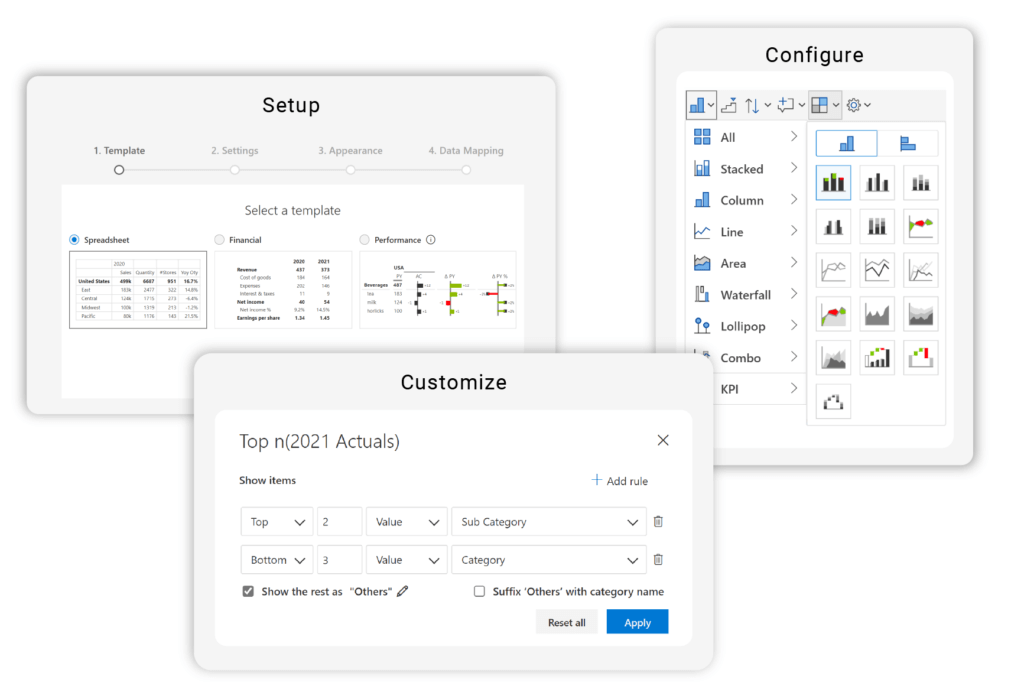This screenshot has width=1024, height=689.
Task: Click the layout grid icon in Configure toolbar
Action: coord(821,104)
